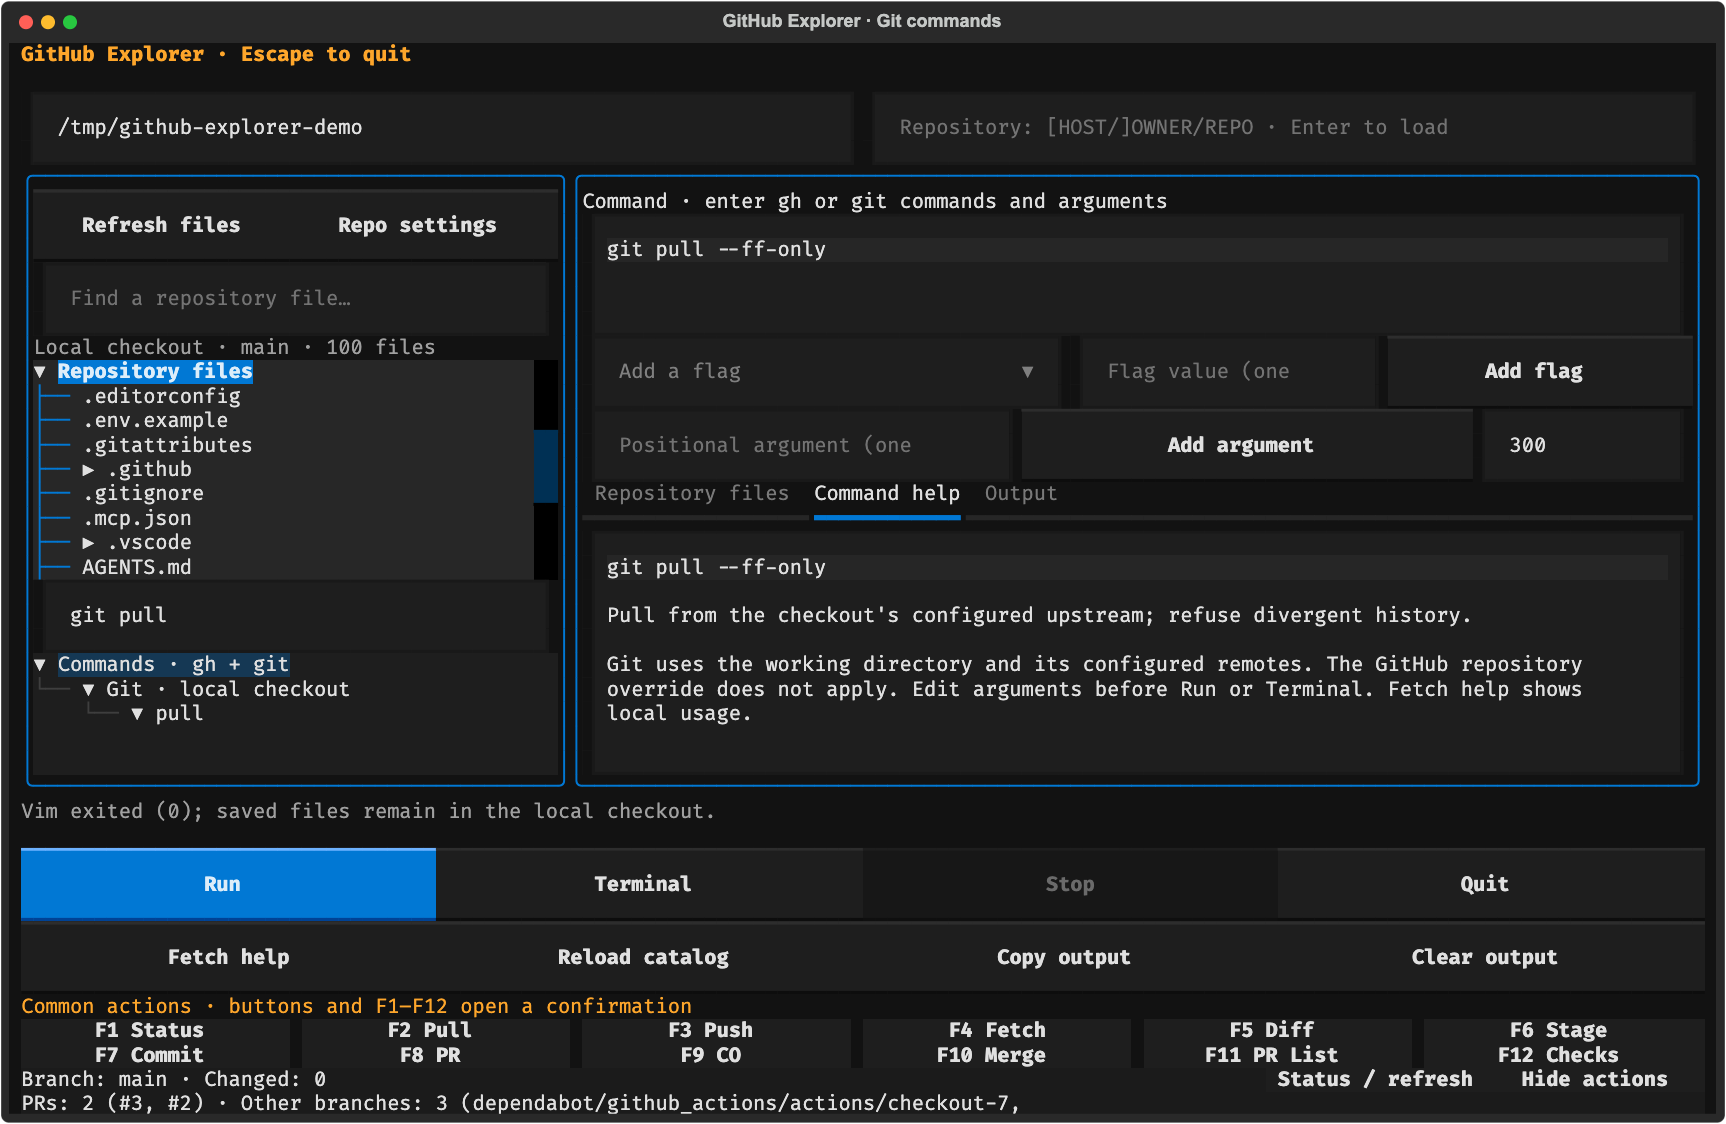The width and height of the screenshot is (1726, 1124).
Task: Open the Output tab
Action: coord(1020,494)
